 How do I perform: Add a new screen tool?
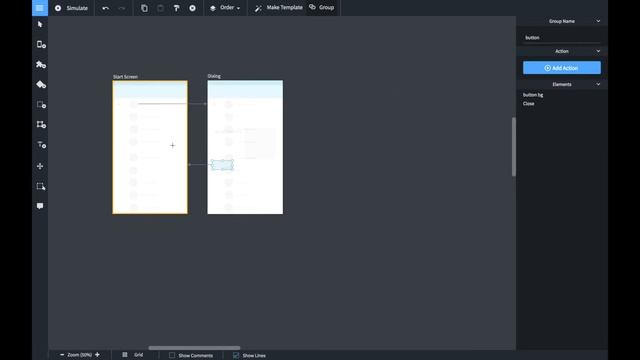coord(41,44)
